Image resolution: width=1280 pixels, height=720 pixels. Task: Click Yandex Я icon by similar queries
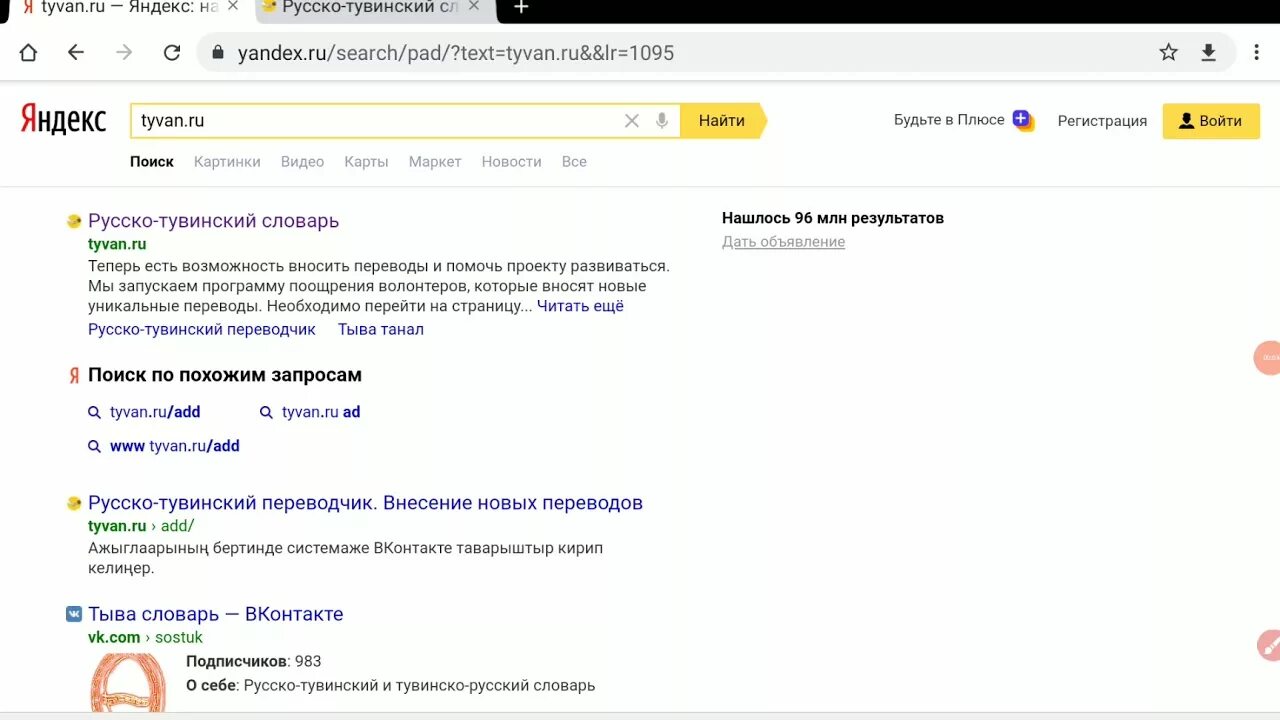click(74, 376)
